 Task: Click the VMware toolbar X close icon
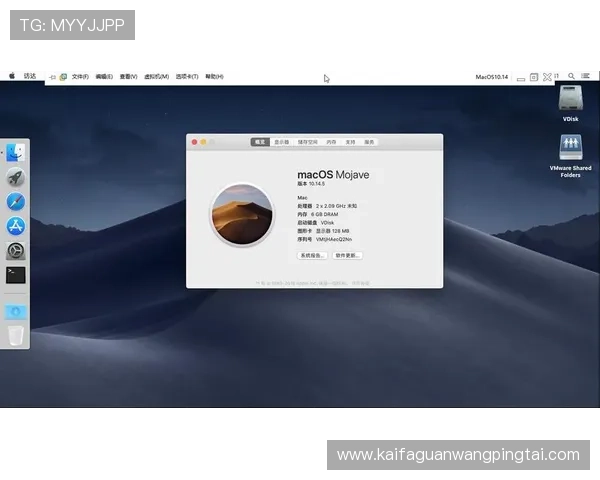coord(548,77)
